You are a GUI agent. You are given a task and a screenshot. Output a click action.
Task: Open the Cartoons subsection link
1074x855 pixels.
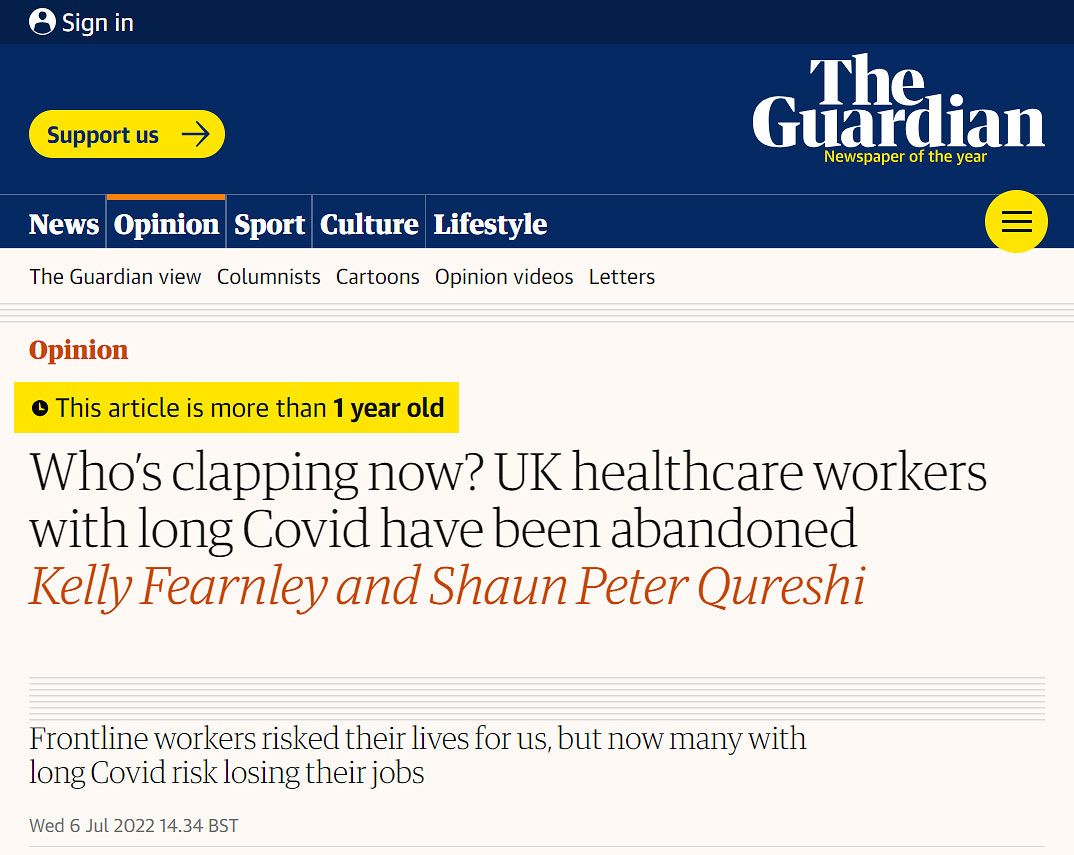pos(377,277)
